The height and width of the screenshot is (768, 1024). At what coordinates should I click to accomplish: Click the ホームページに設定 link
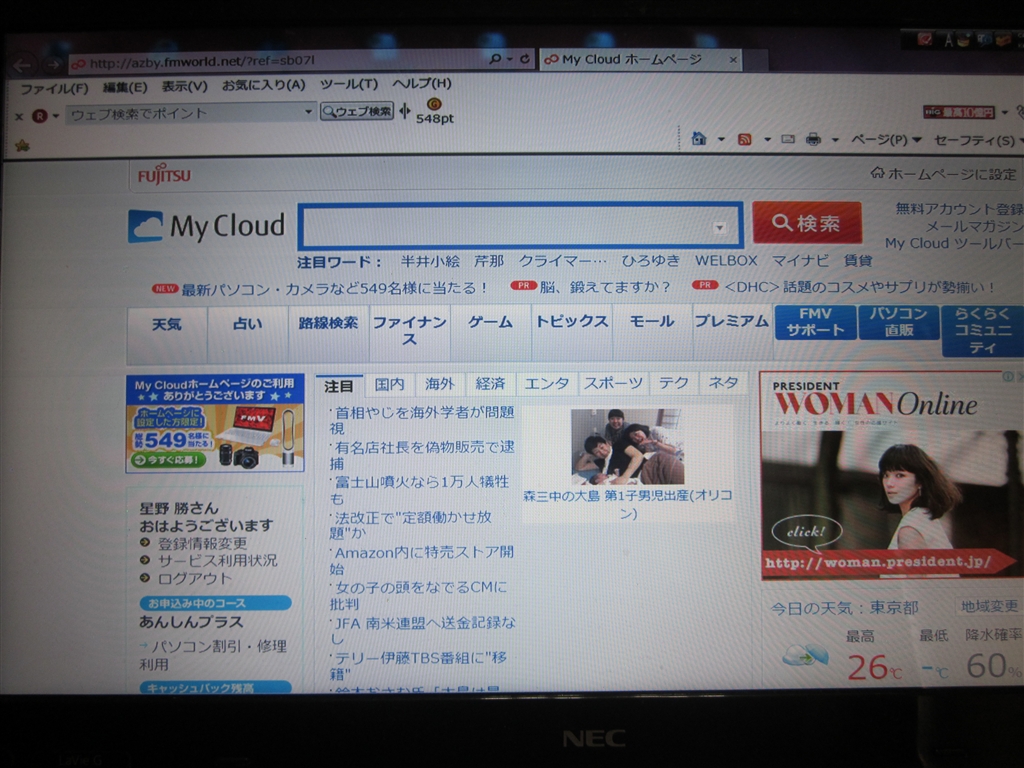click(x=944, y=174)
